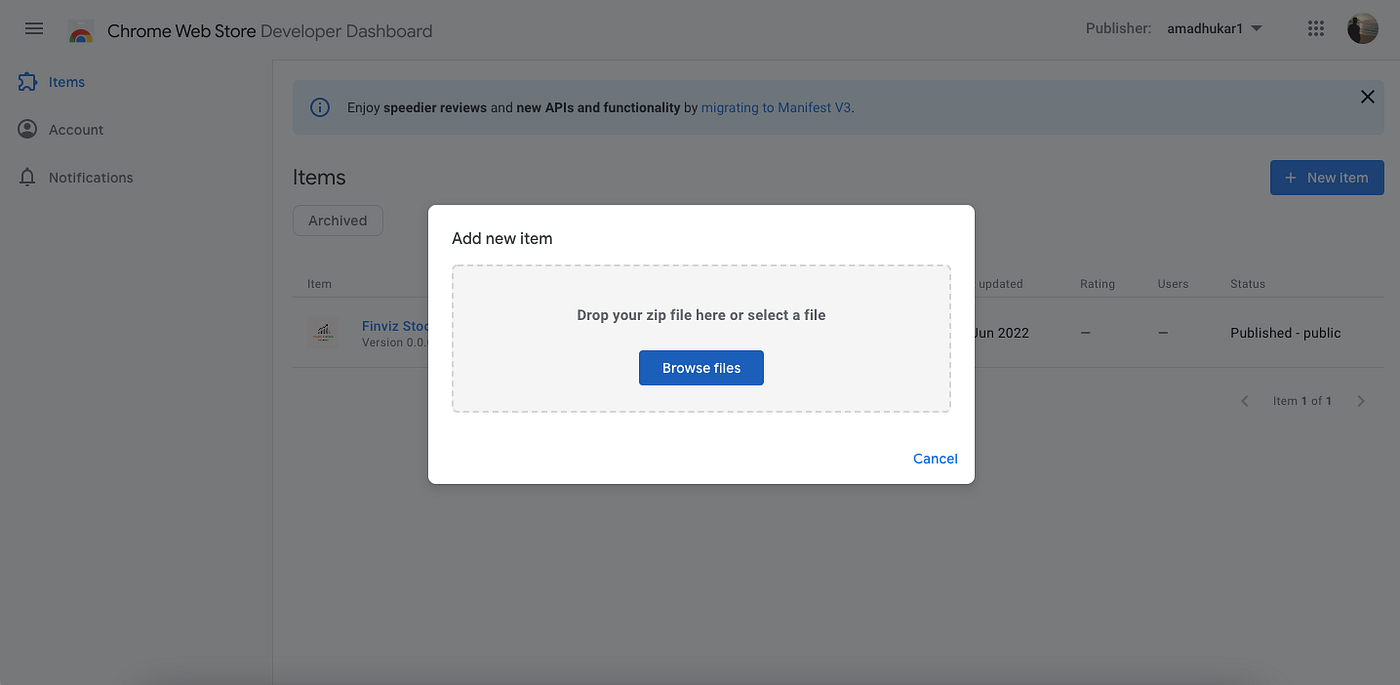Click the New item button
The height and width of the screenshot is (685, 1400).
tap(1327, 177)
